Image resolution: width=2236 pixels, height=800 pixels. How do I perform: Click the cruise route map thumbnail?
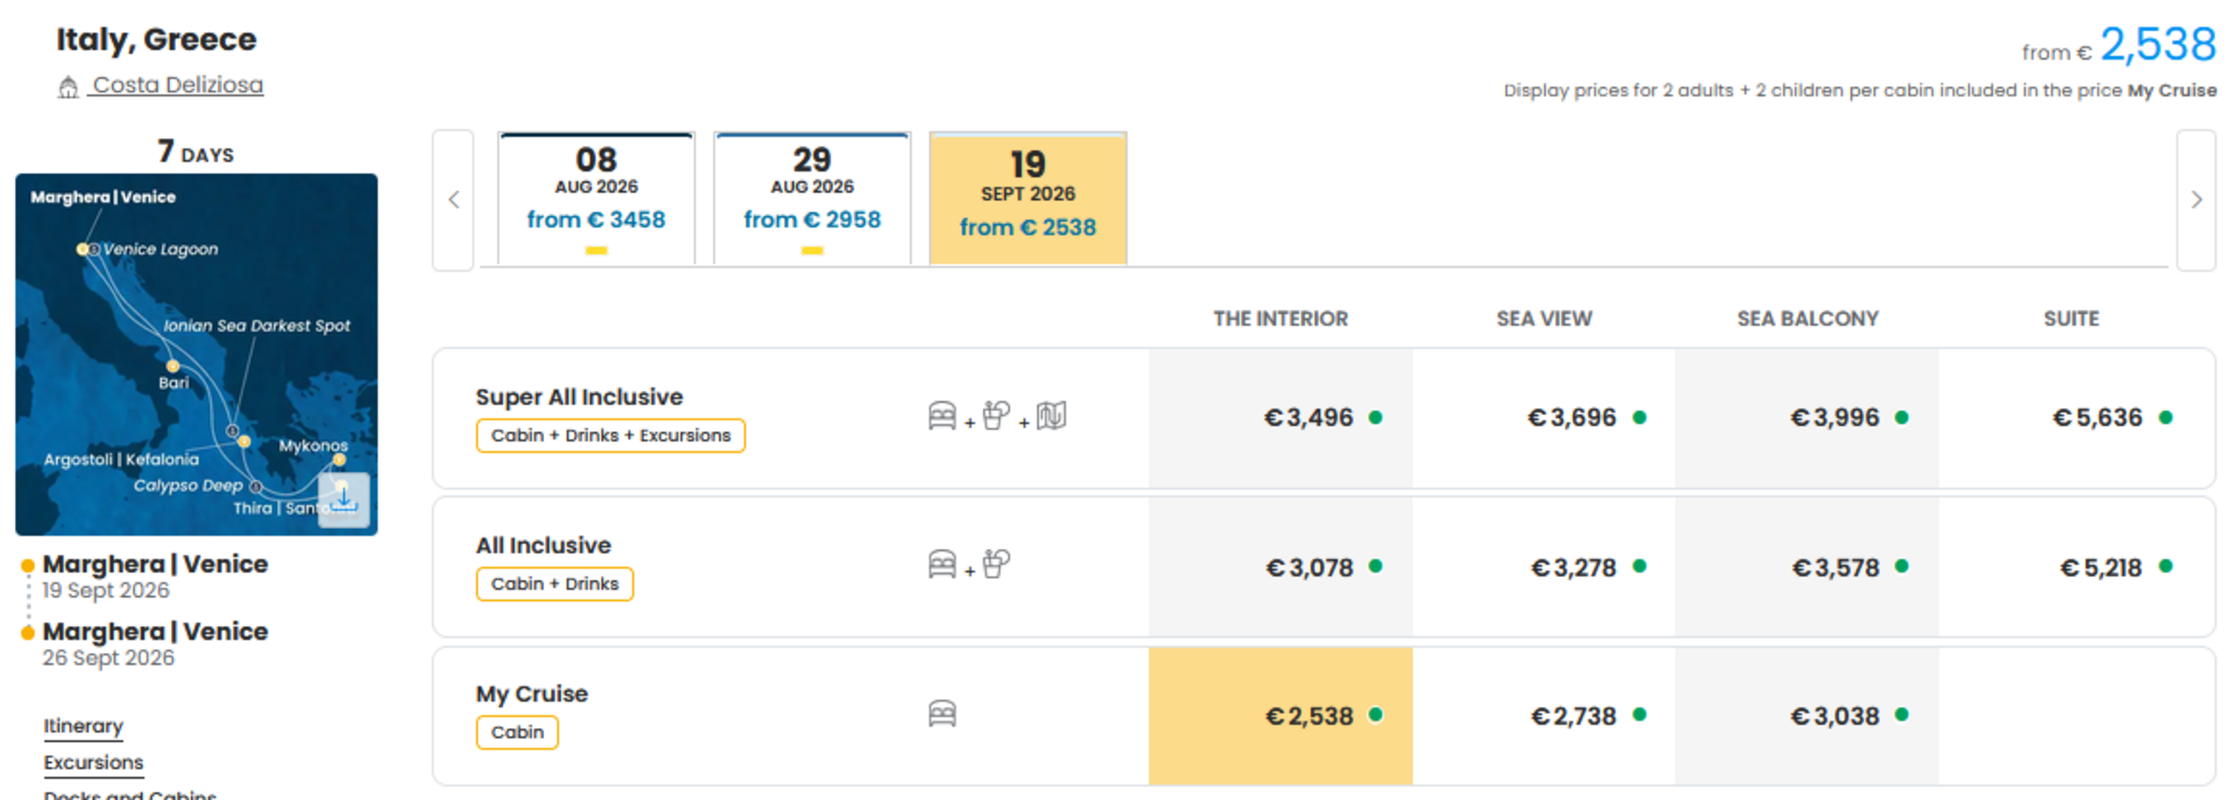[x=196, y=355]
